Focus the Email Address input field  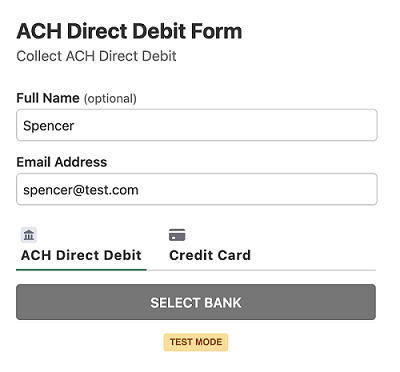197,189
